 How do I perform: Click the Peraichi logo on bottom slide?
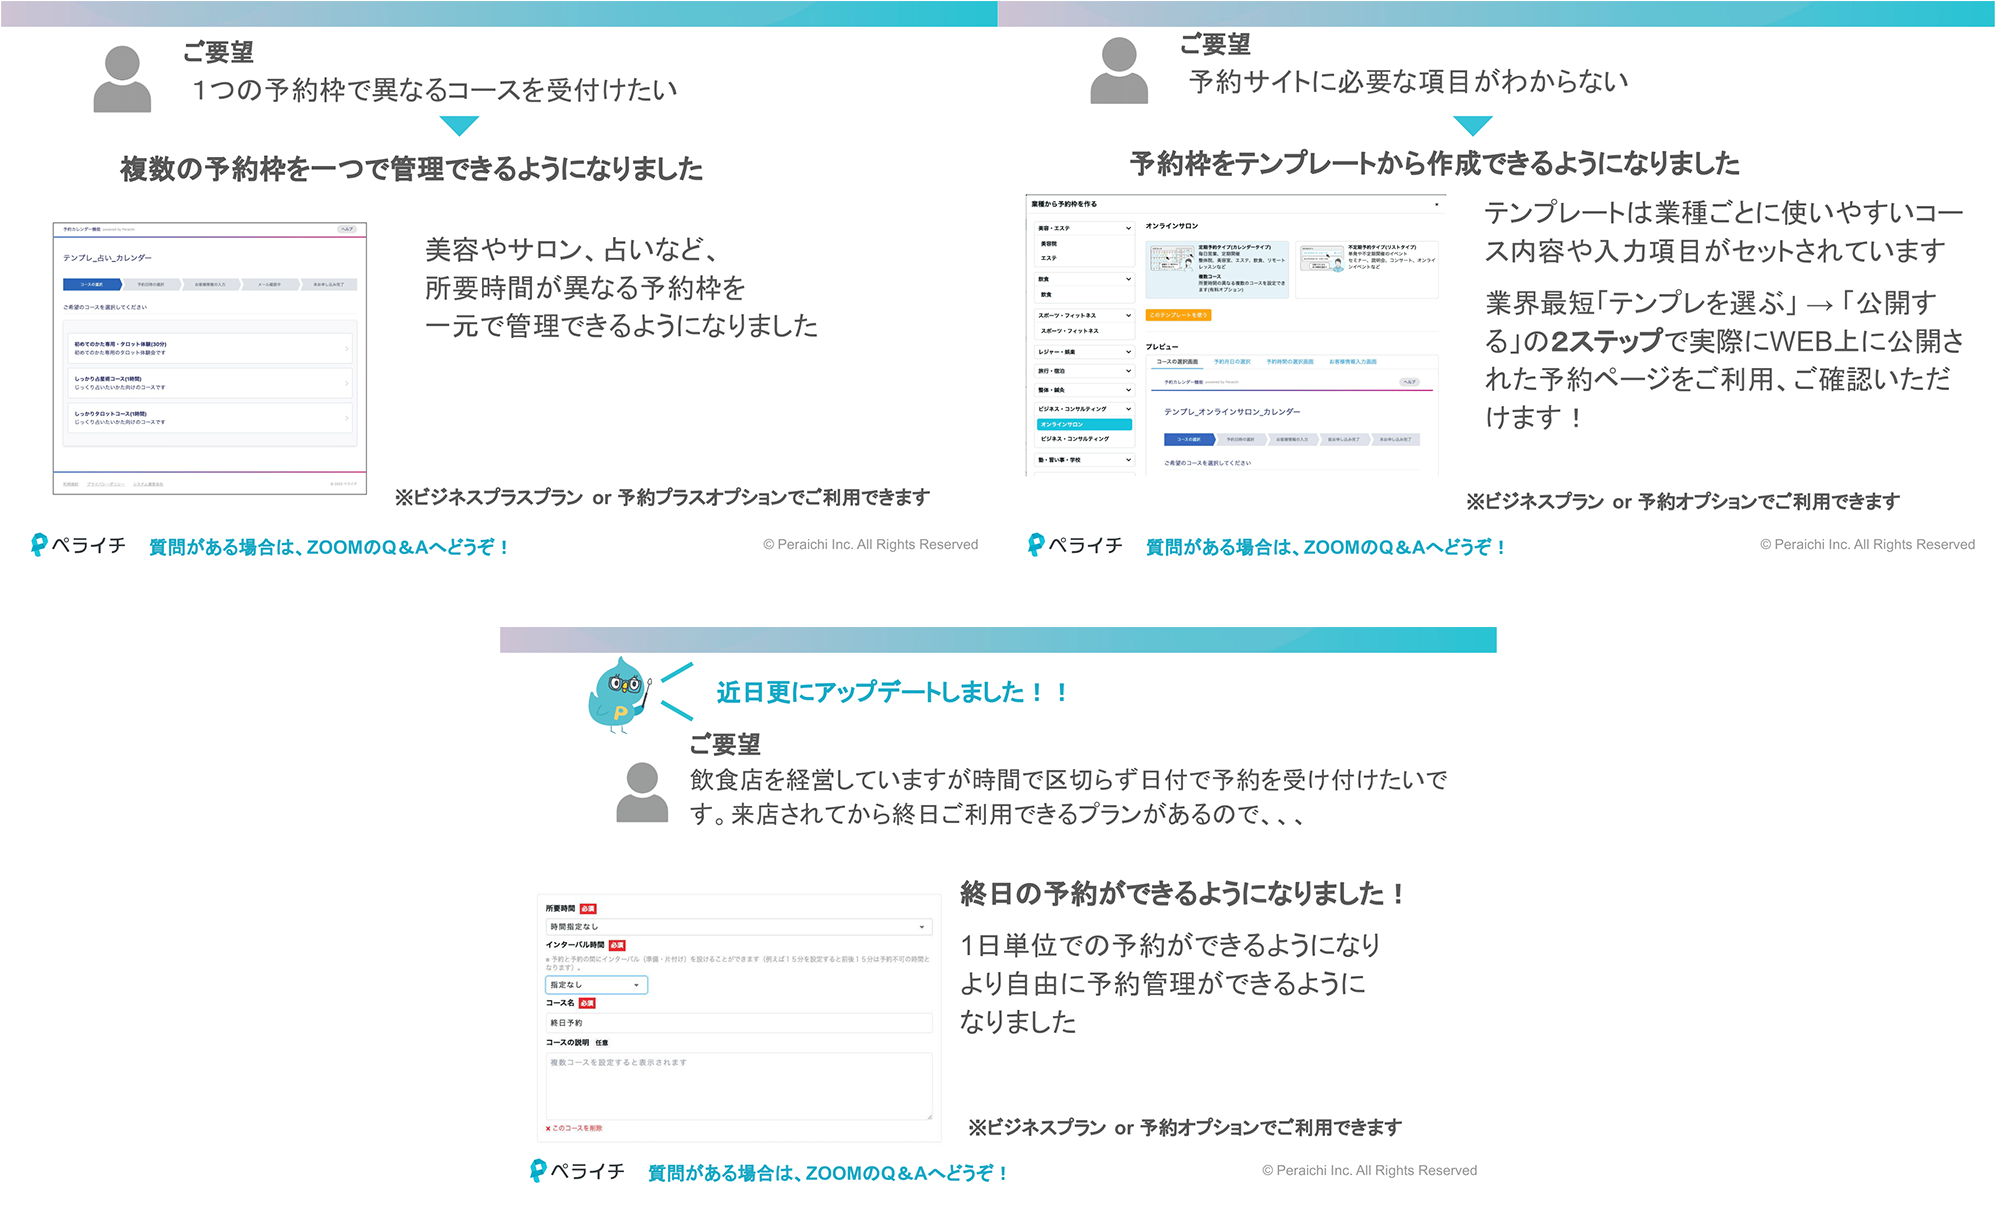578,1171
